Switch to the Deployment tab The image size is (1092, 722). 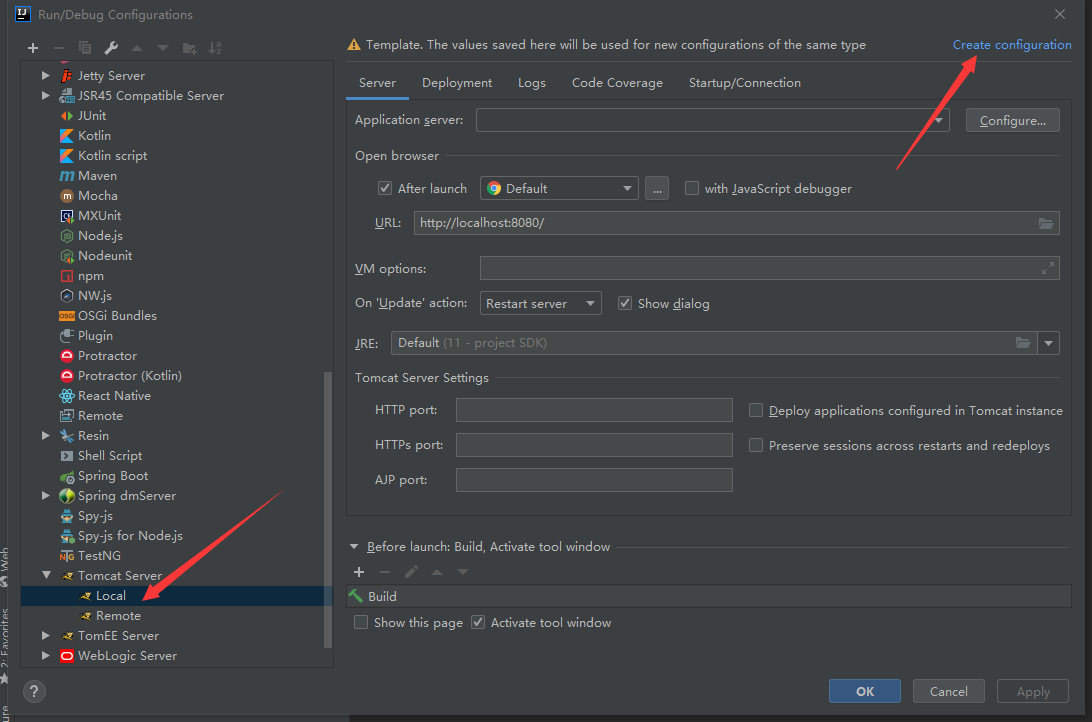coord(456,83)
